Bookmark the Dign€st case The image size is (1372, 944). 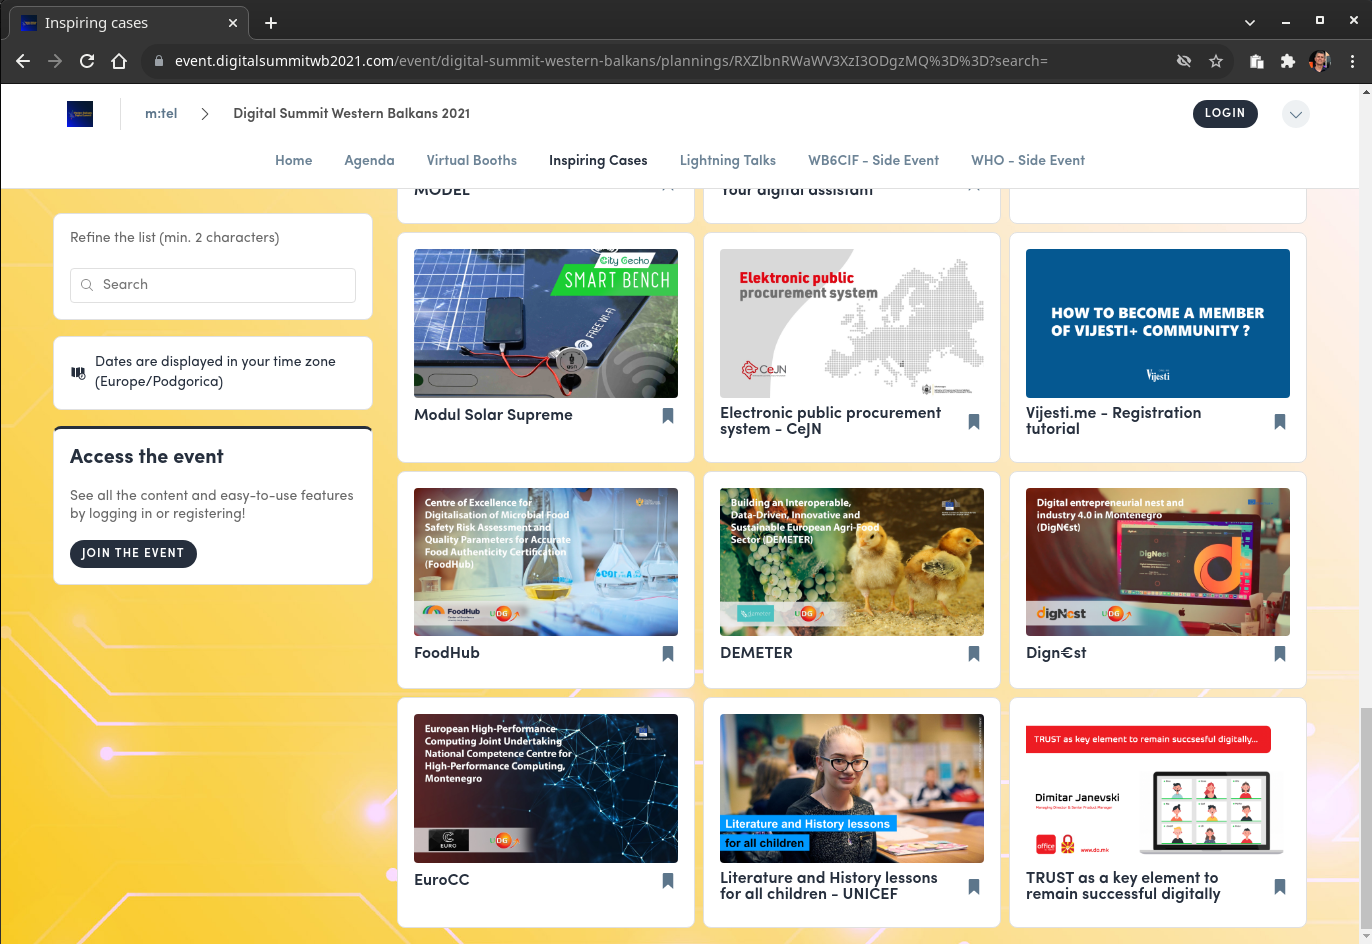[1280, 654]
